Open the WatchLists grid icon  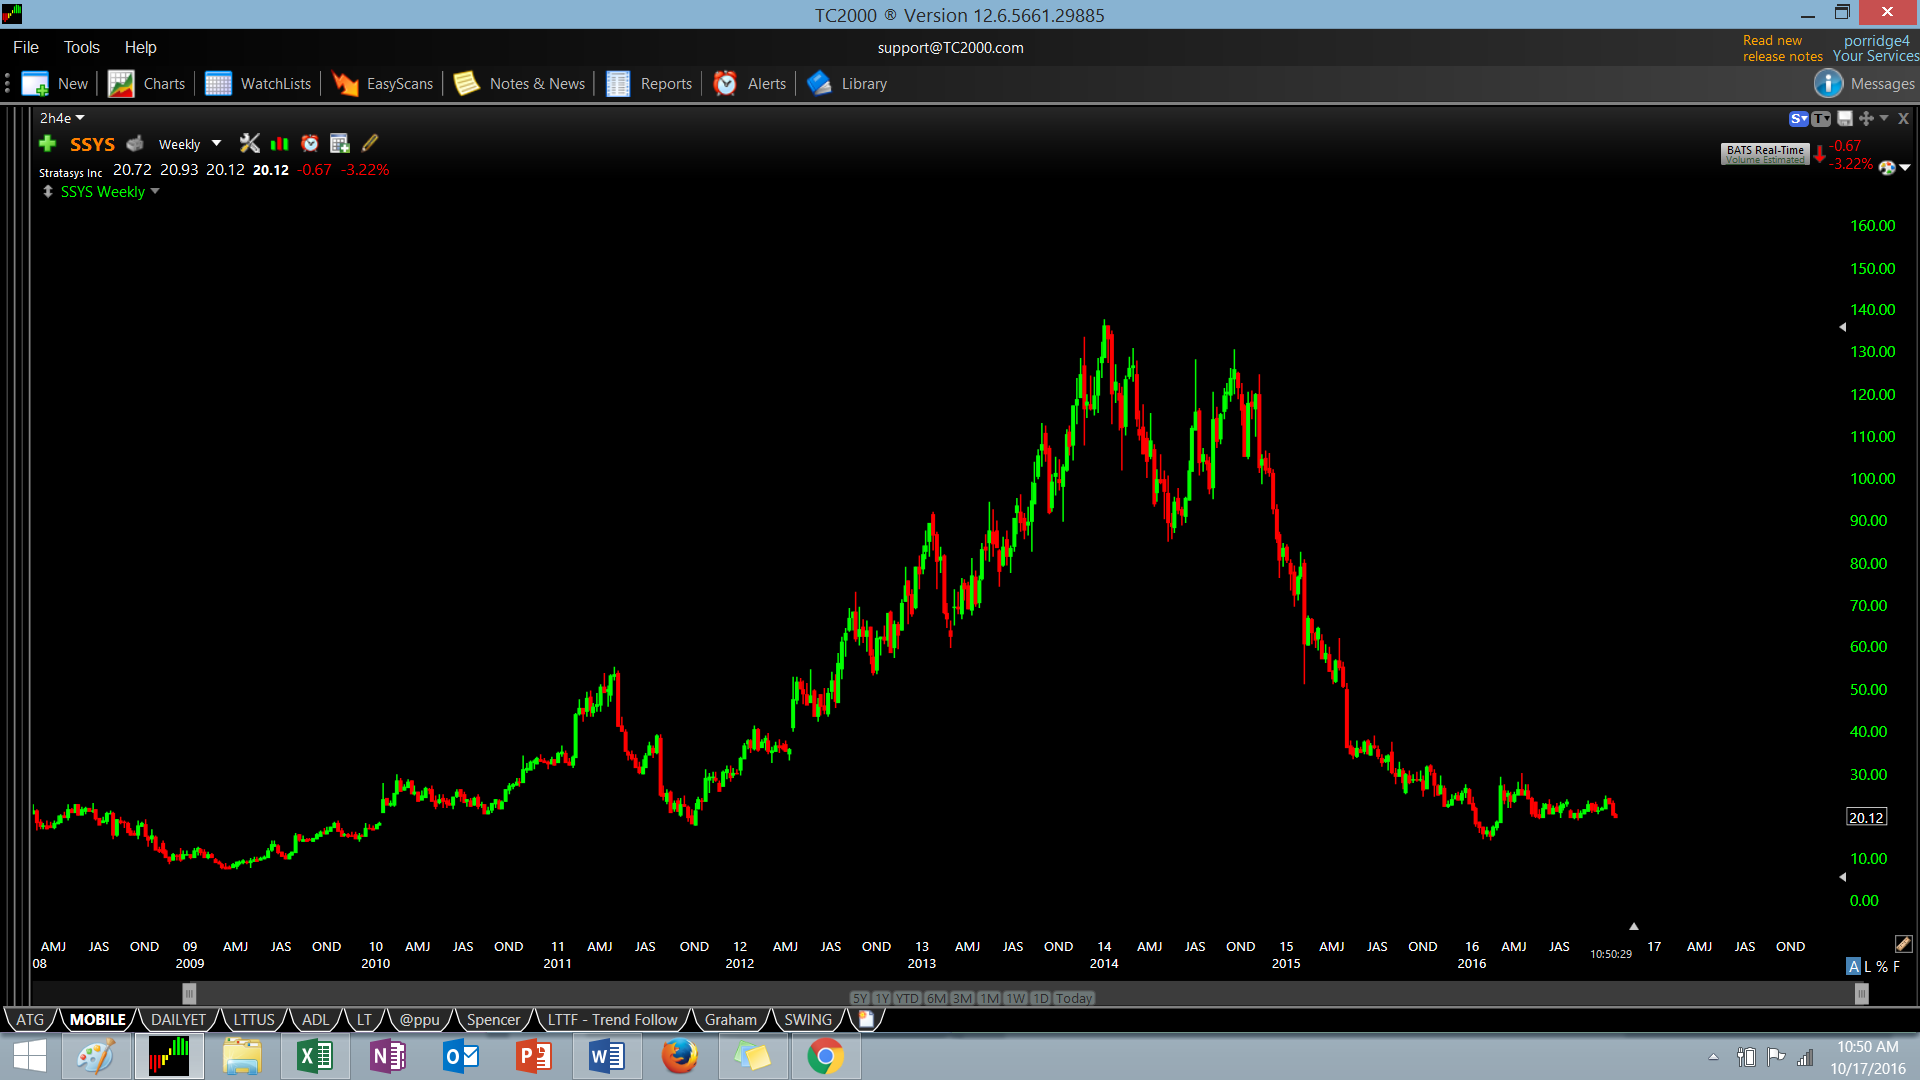[x=218, y=84]
